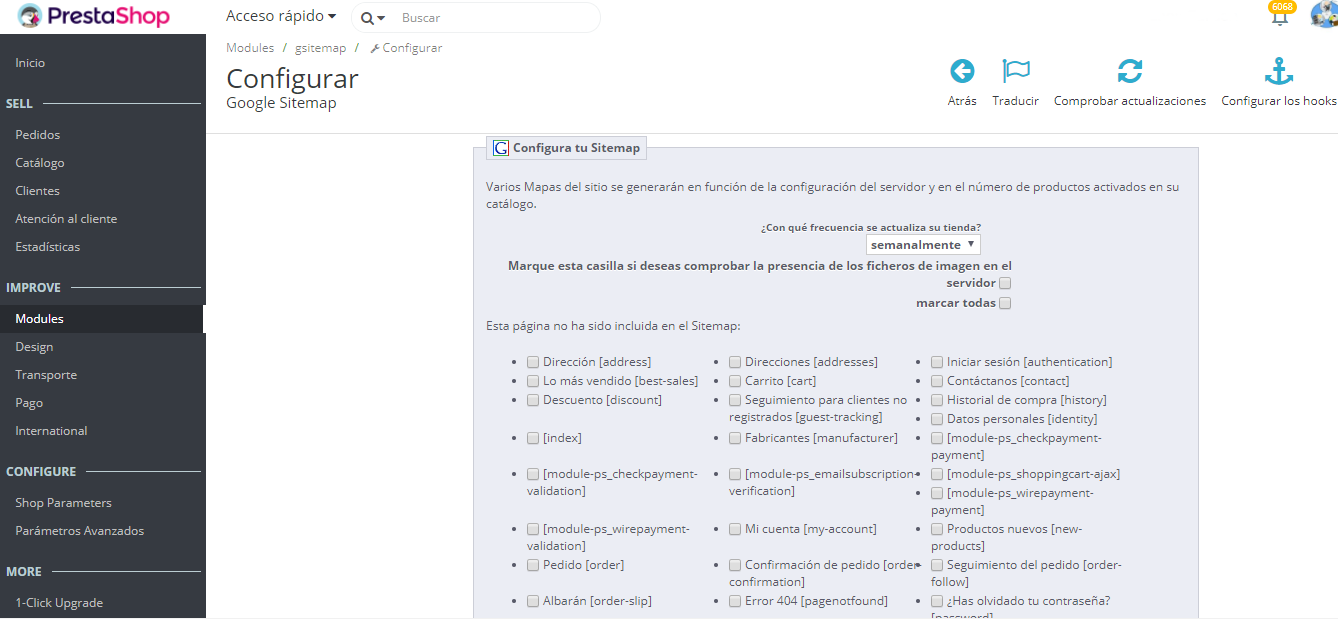
Task: Open the update frequency 'semanalmente' dropdown
Action: tap(923, 245)
